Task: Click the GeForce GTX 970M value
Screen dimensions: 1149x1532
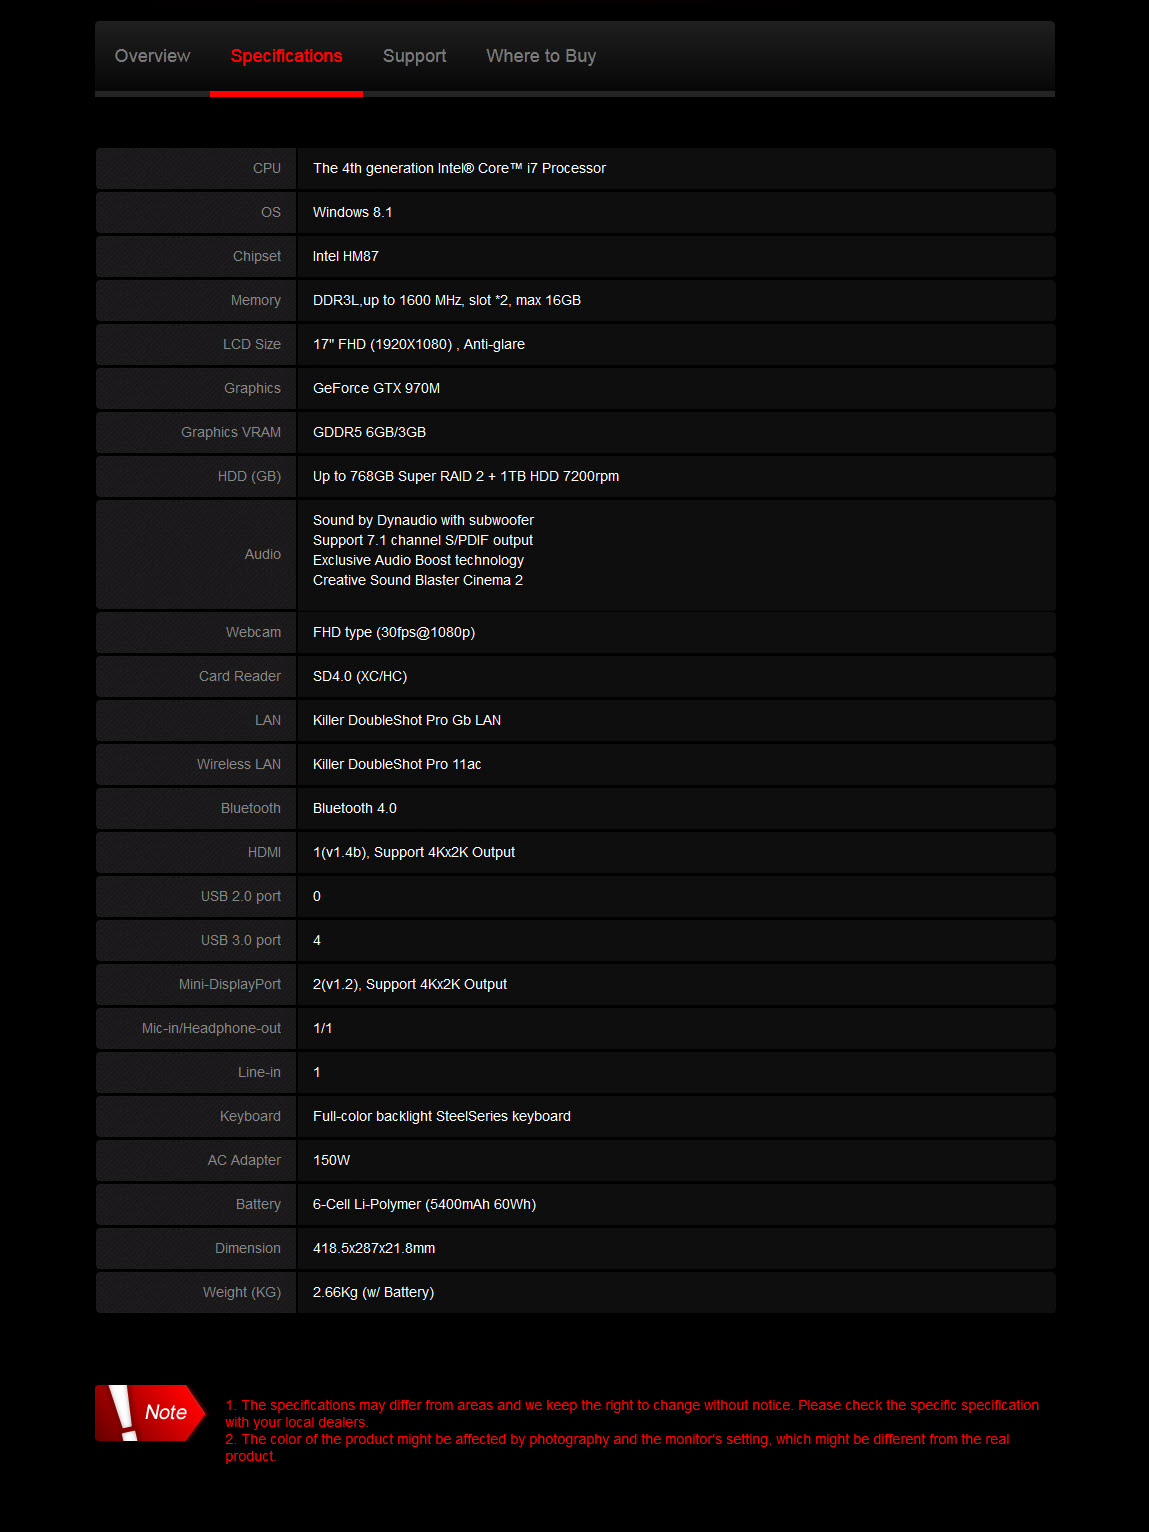Action: click(x=376, y=388)
